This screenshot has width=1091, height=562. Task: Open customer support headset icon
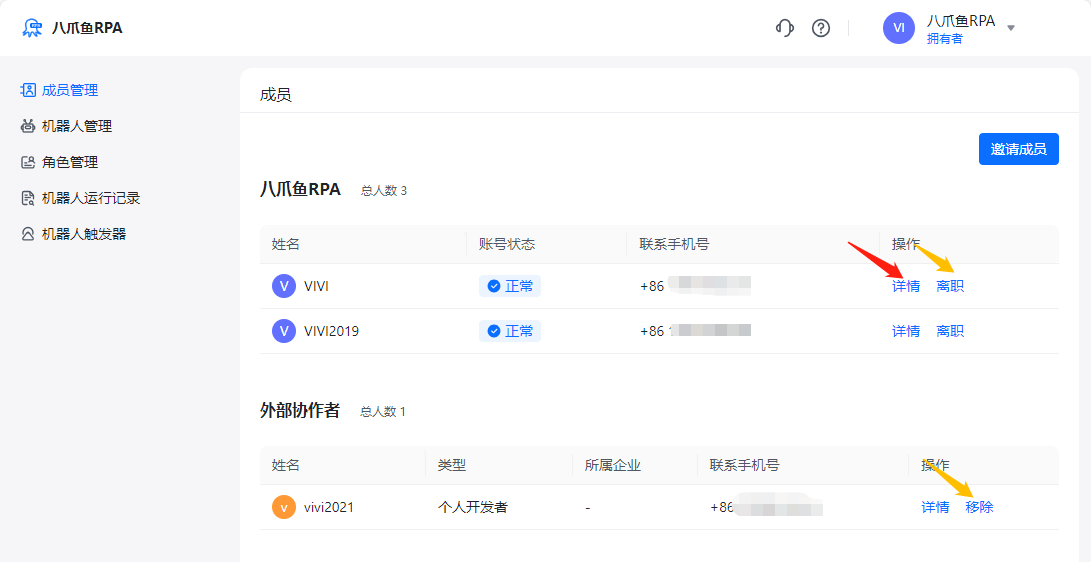tap(785, 28)
